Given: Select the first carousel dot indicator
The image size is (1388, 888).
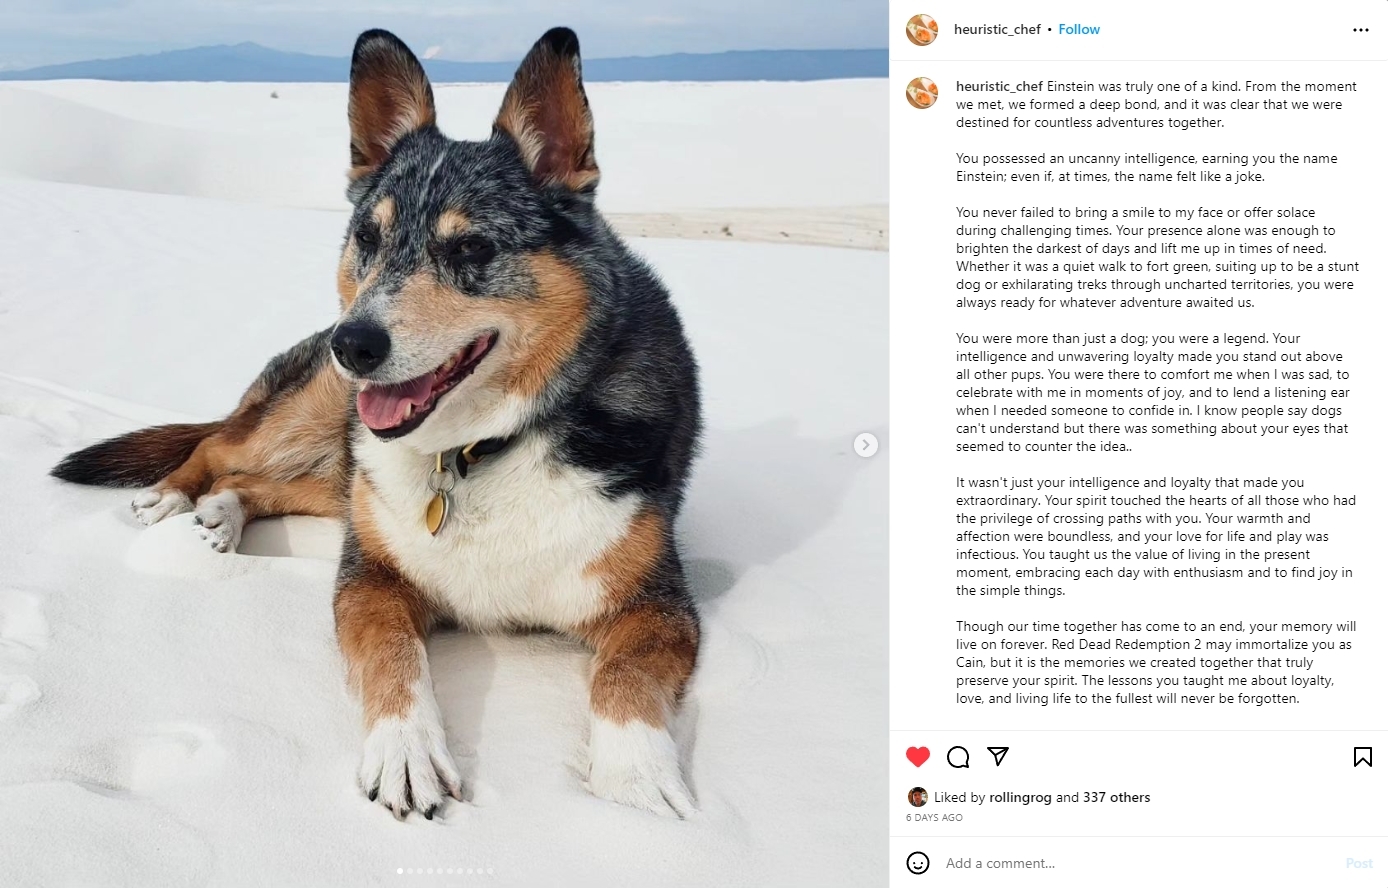Looking at the screenshot, I should 401,871.
